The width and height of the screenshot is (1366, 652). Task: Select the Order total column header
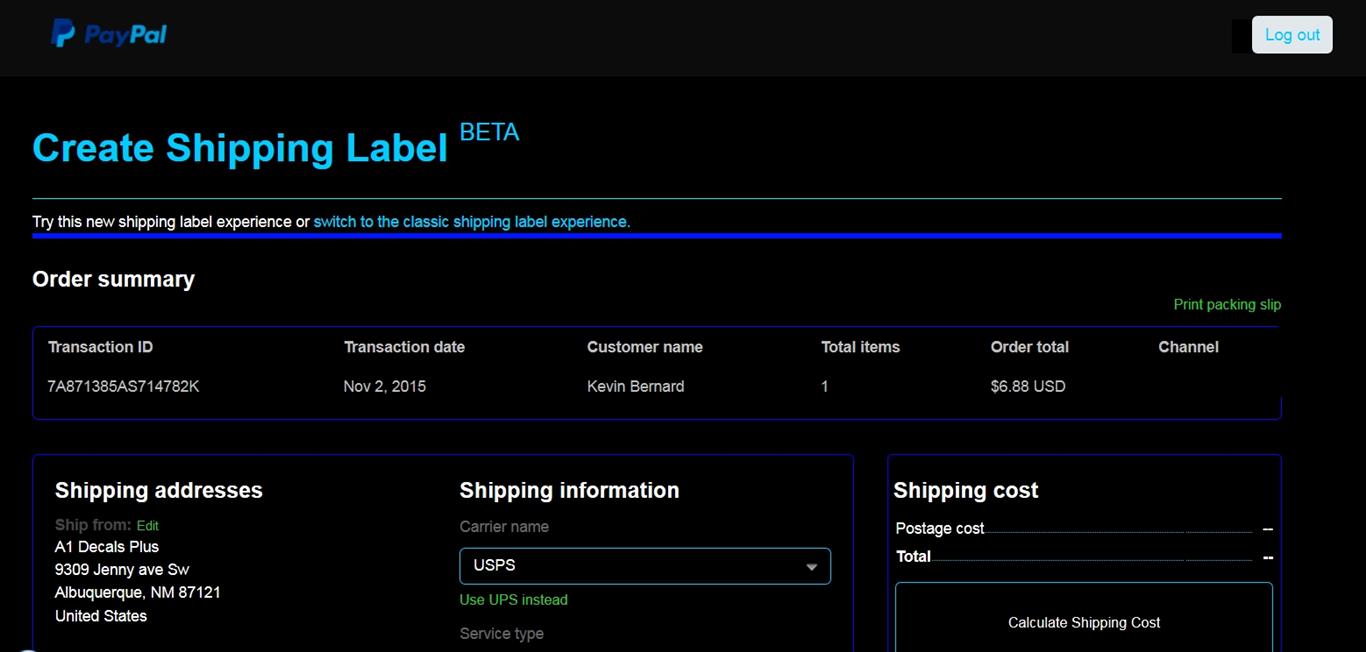1029,347
